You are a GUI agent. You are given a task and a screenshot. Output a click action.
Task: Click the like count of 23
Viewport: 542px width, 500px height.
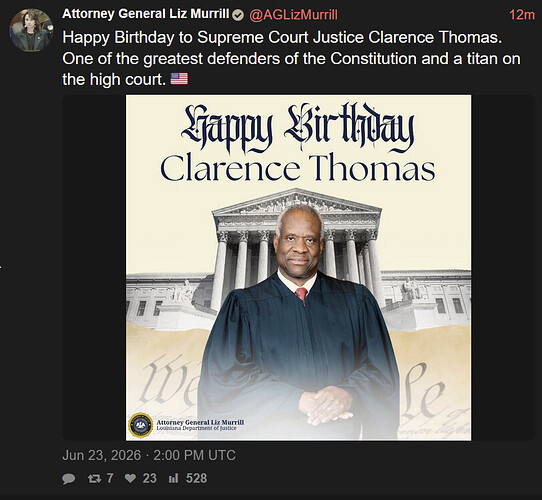point(149,479)
